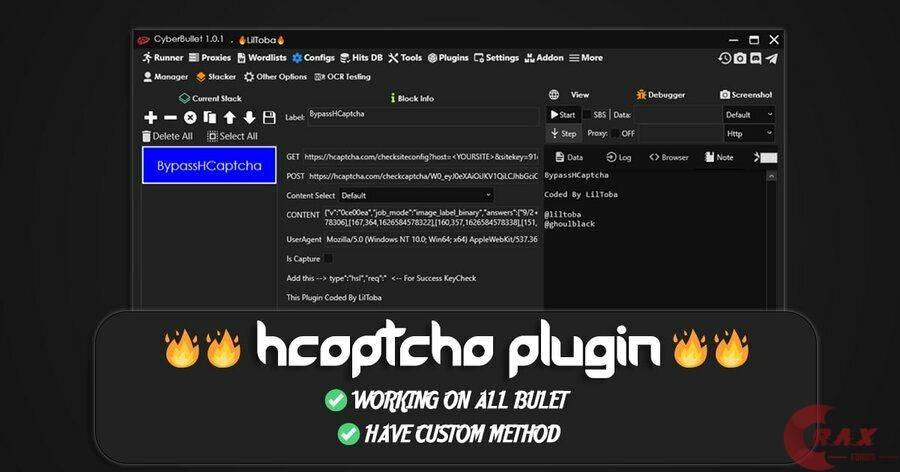
Task: Click the Current Stack header
Action: (x=210, y=98)
